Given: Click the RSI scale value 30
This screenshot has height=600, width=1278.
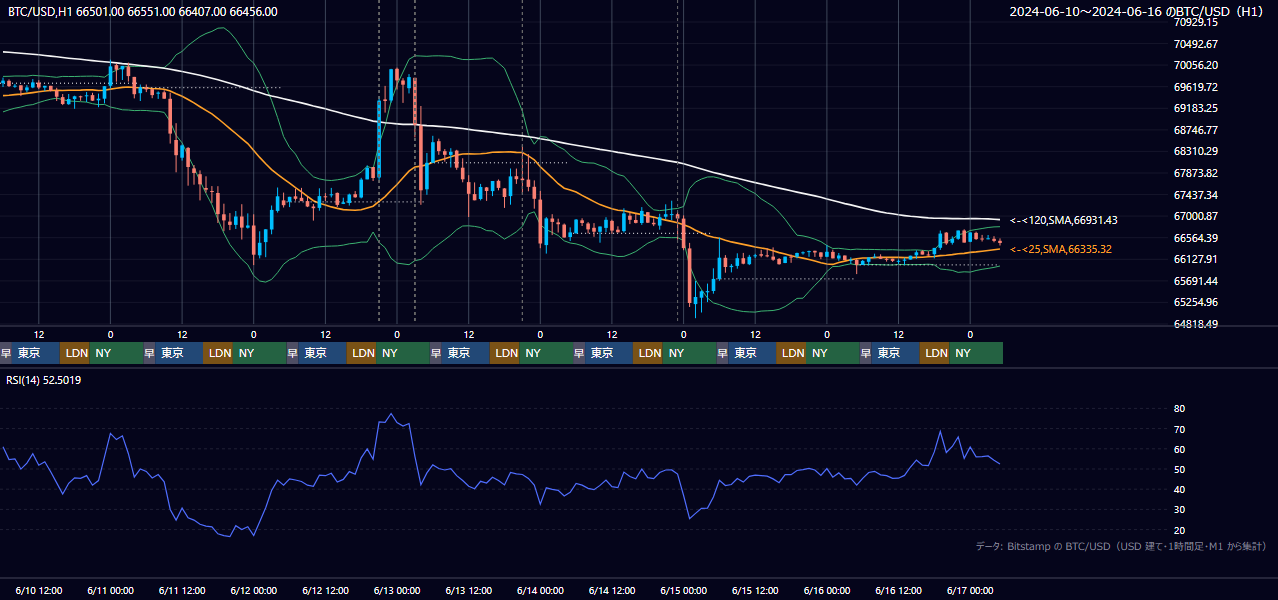Looking at the screenshot, I should point(1179,510).
